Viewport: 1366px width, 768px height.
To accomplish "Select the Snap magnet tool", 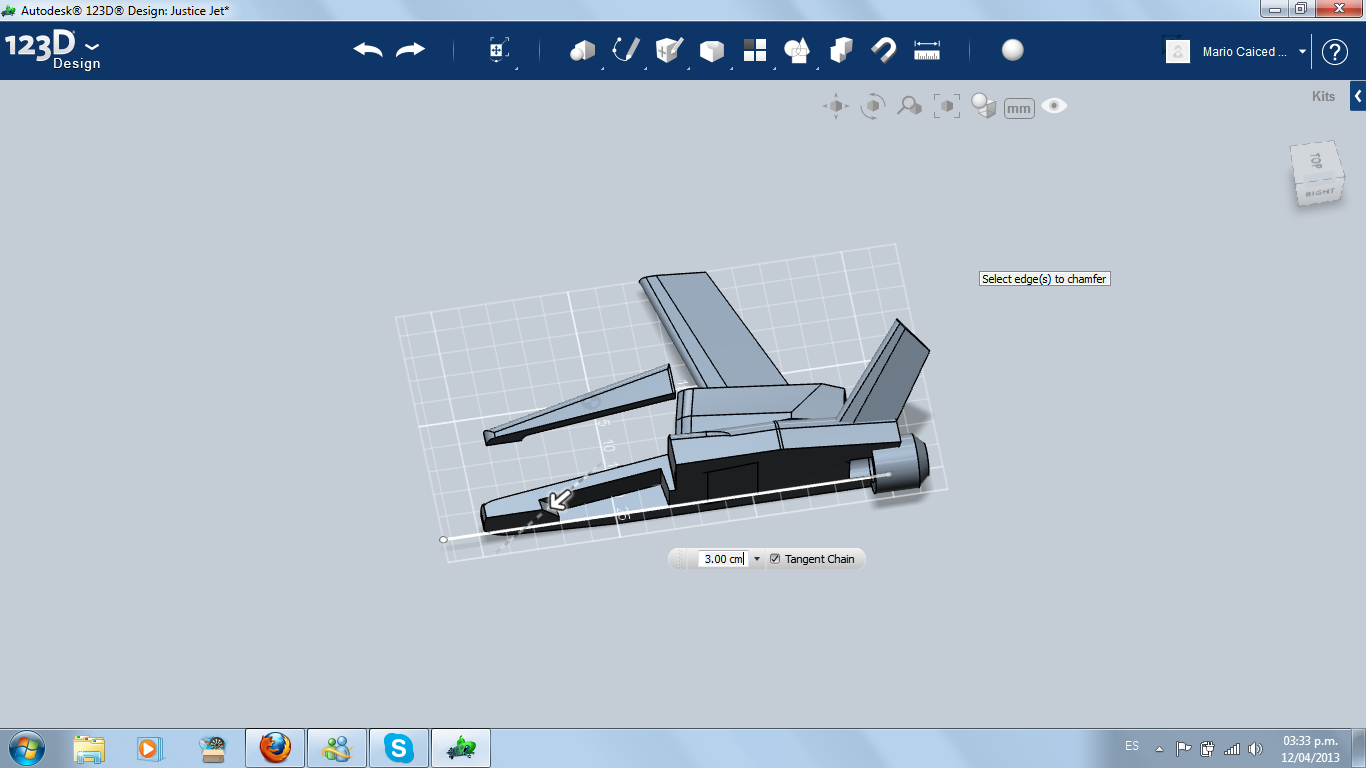I will [x=883, y=50].
